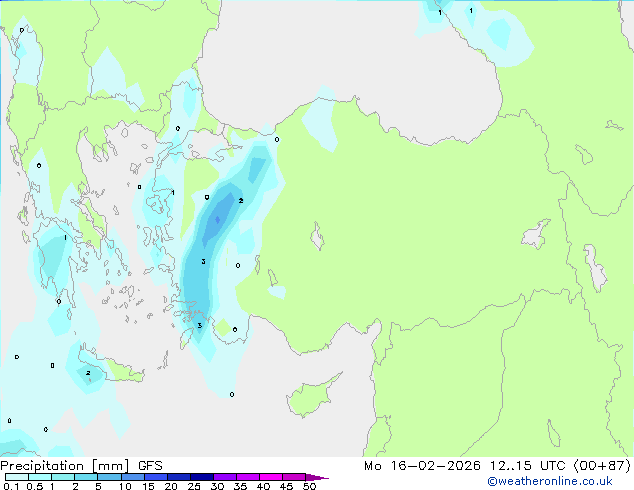Click the '10' legend scale label
The image size is (634, 490).
[125, 486]
